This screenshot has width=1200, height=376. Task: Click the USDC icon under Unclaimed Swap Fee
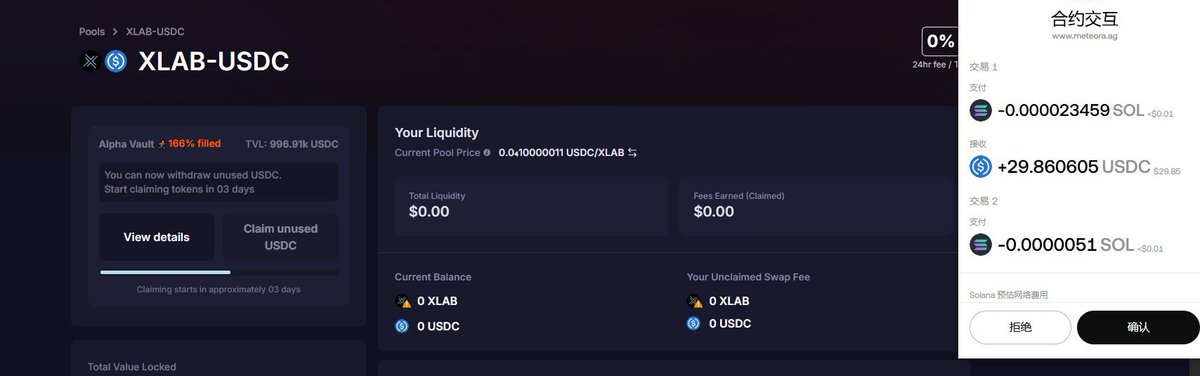coord(694,323)
